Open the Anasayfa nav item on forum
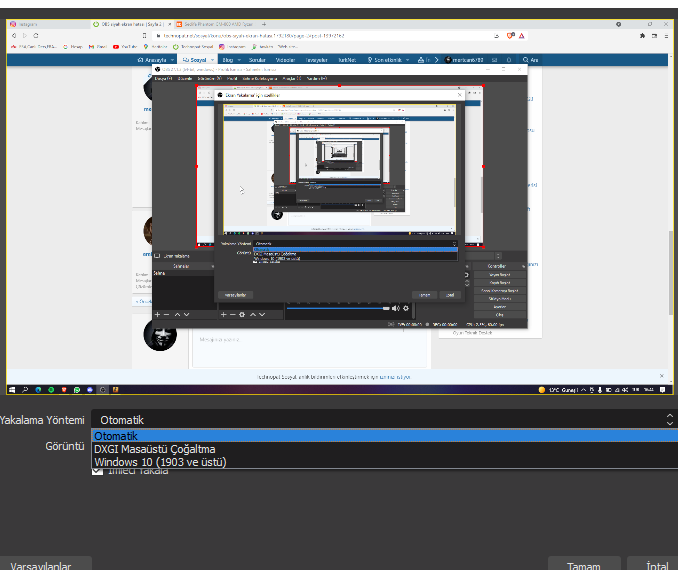This screenshot has height=570, width=678. 152,60
